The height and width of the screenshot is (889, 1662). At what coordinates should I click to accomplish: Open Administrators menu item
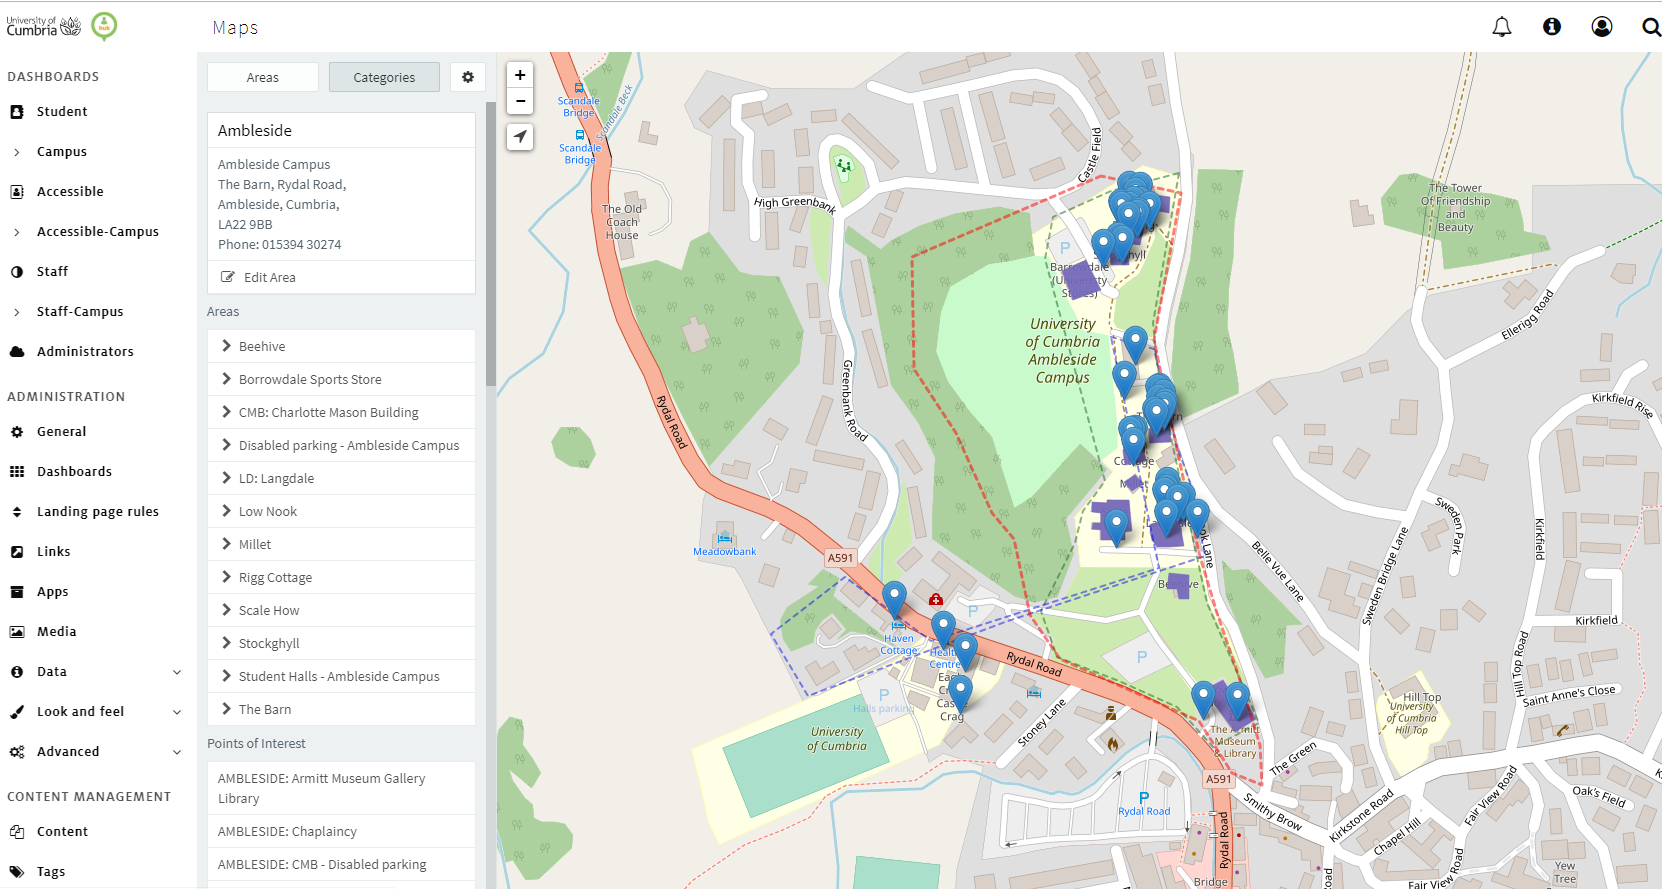pos(85,352)
